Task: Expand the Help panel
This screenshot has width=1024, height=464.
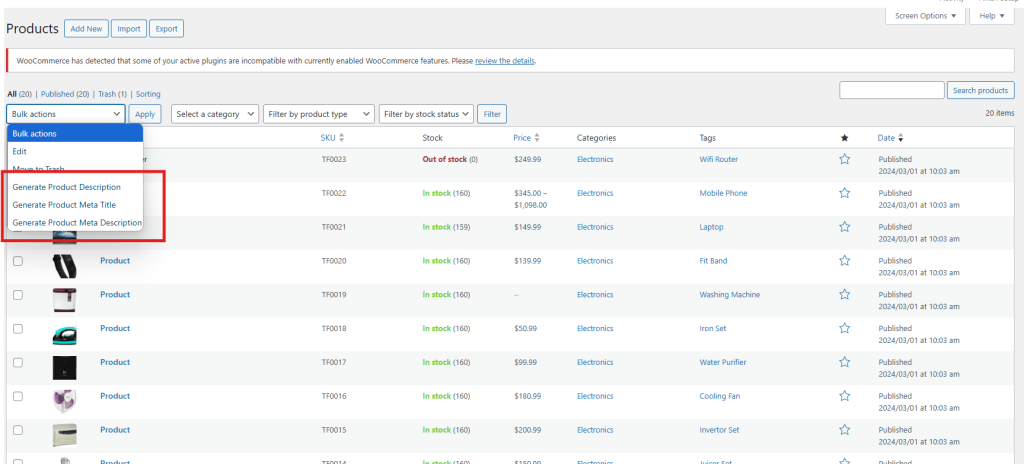Action: click(992, 16)
